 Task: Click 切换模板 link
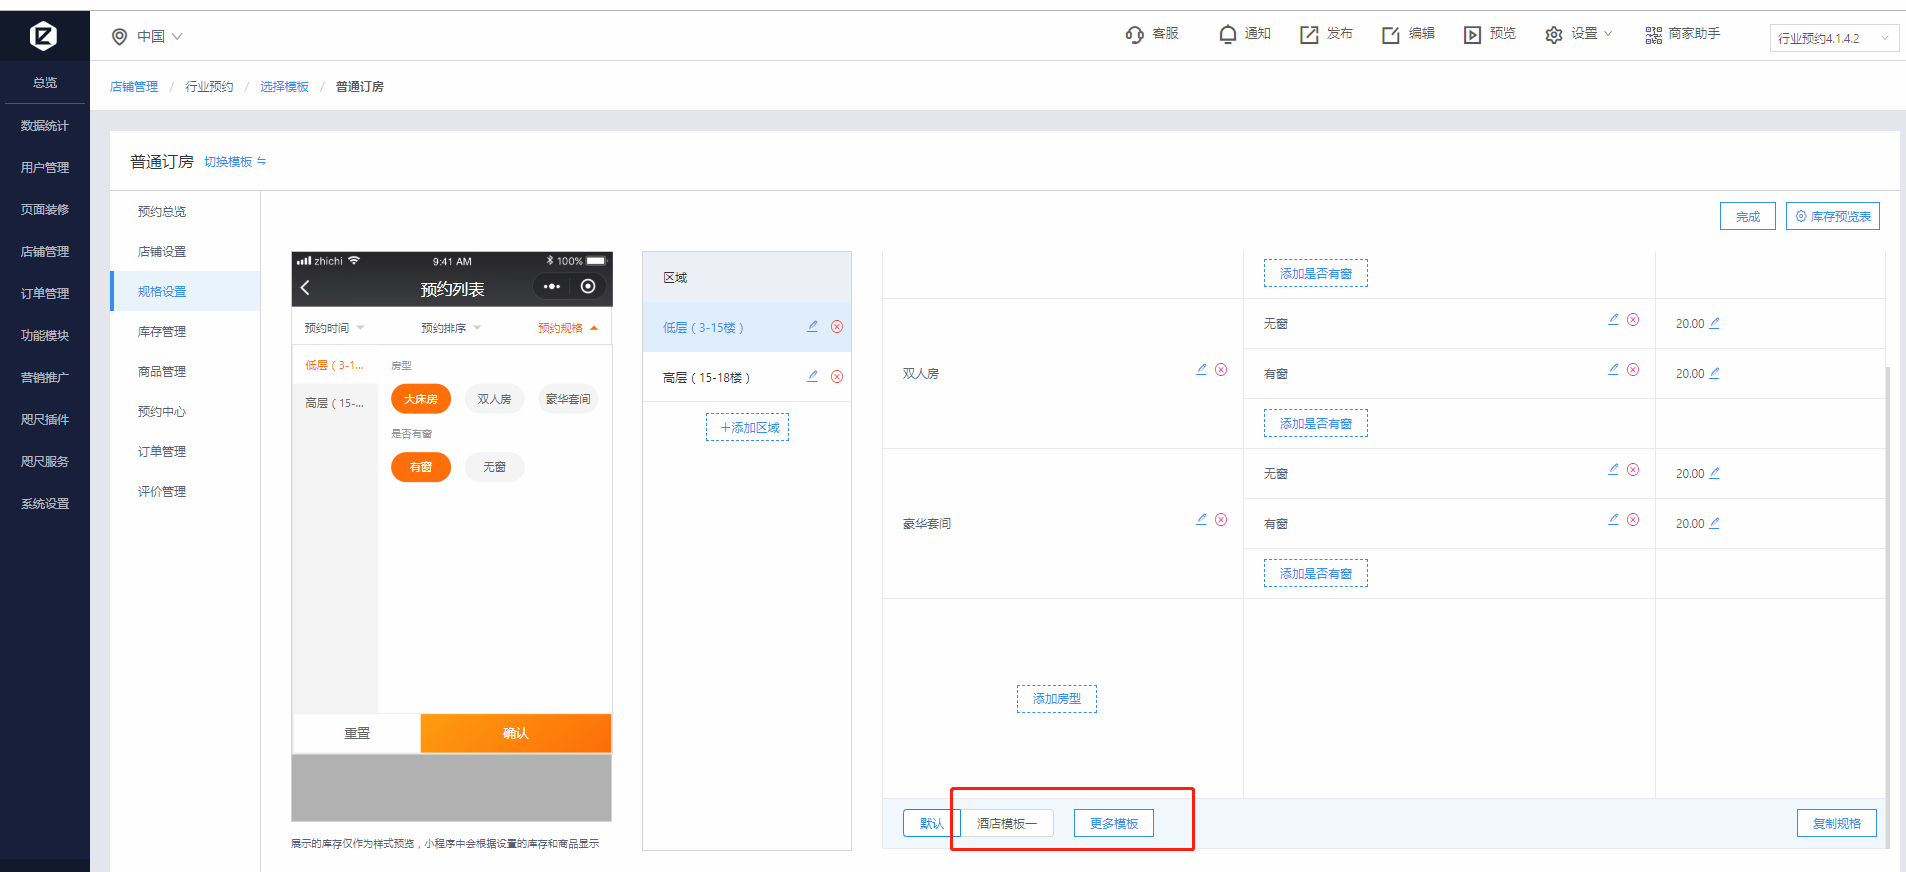coord(235,162)
